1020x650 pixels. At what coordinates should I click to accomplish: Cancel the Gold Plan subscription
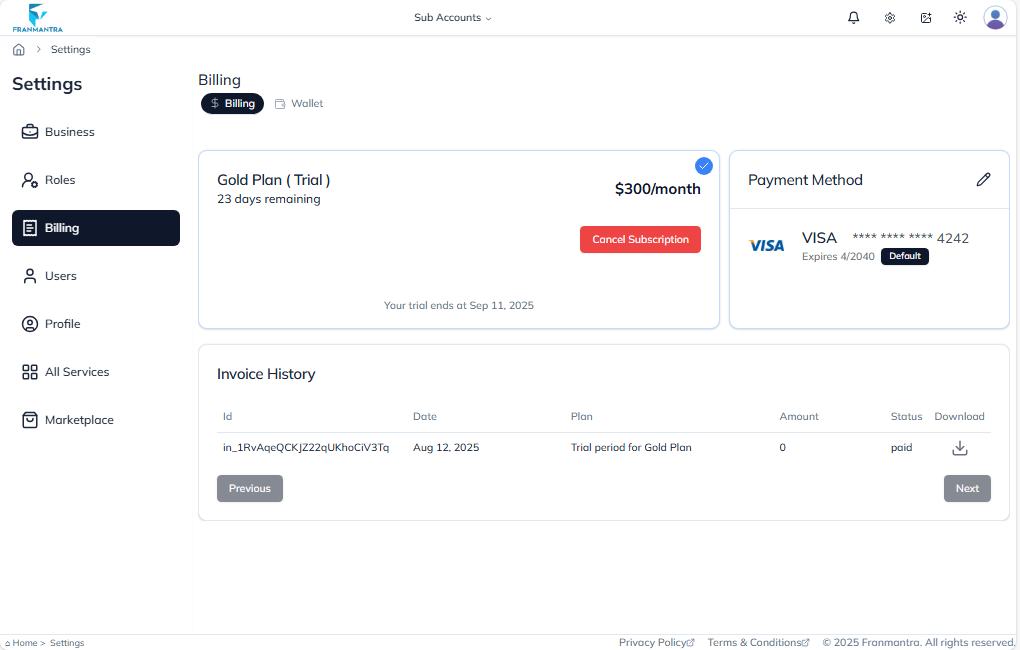pyautogui.click(x=640, y=239)
